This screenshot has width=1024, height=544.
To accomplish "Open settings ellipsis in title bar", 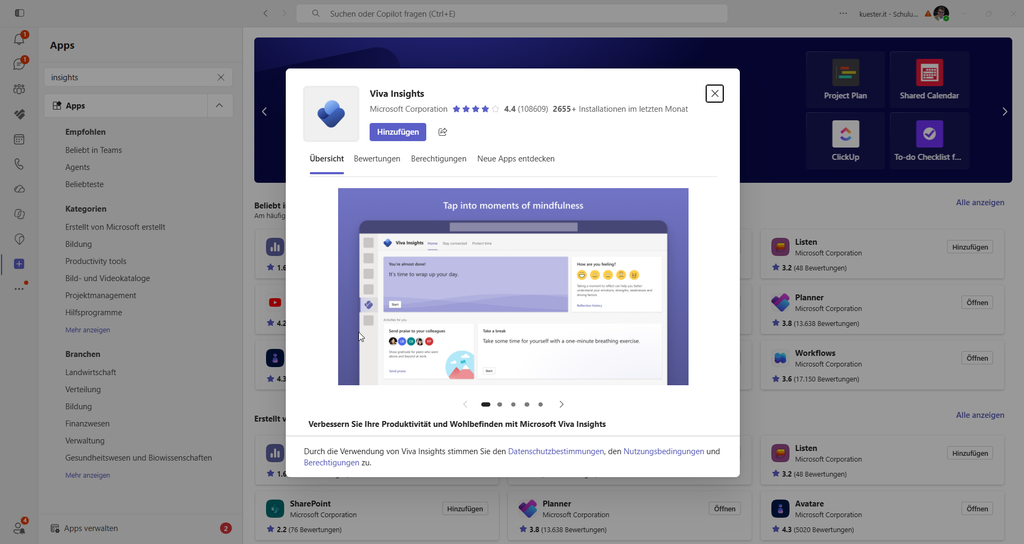I will (843, 13).
